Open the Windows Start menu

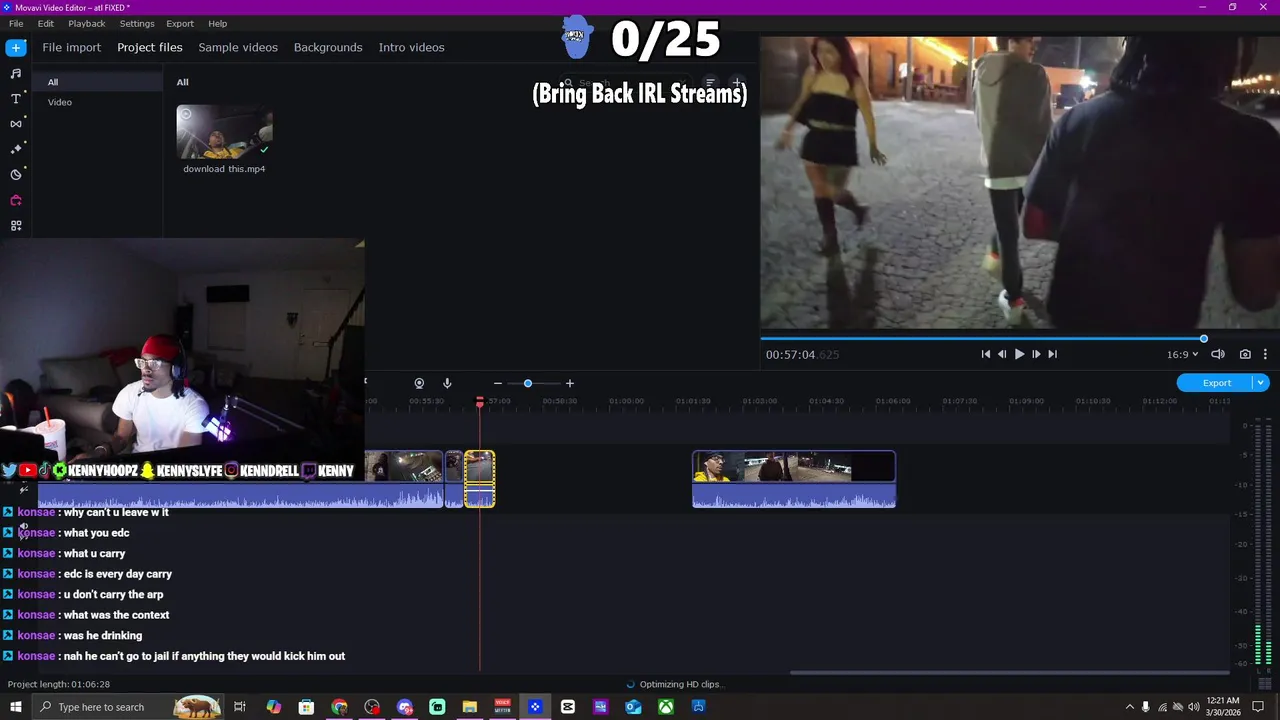pos(15,707)
